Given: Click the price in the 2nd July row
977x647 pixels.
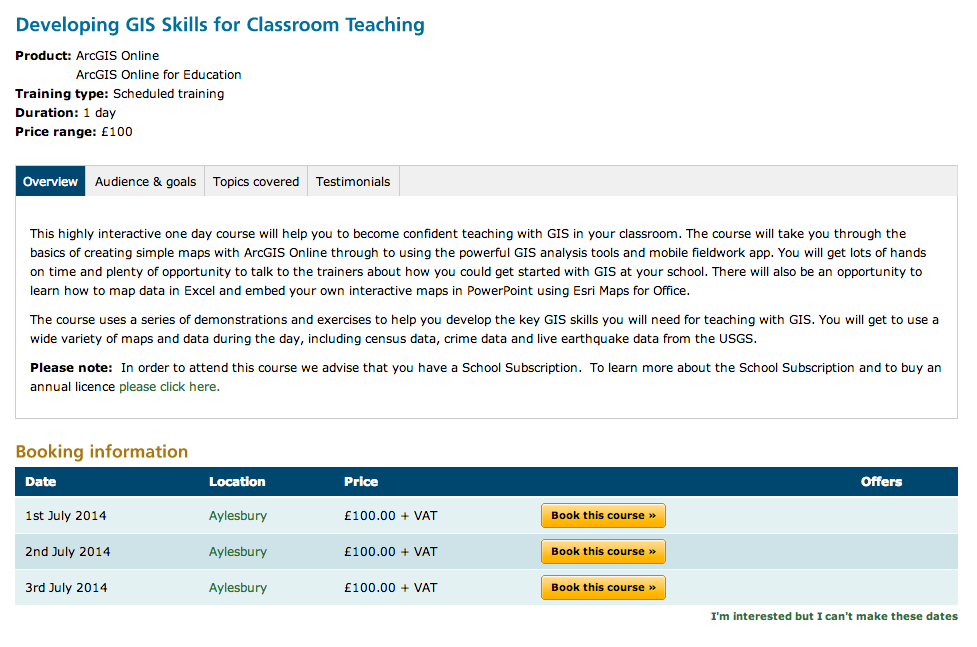Looking at the screenshot, I should click(391, 552).
